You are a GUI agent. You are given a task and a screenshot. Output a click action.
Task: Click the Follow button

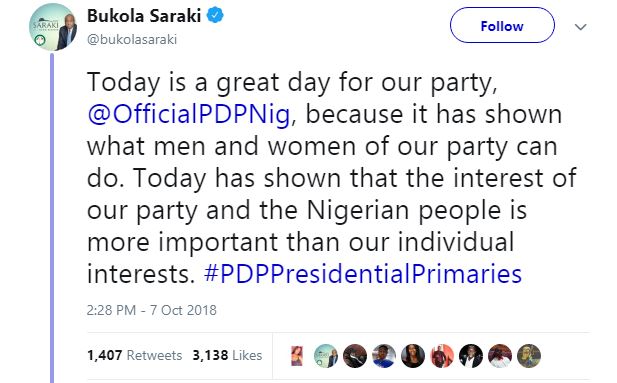(x=502, y=26)
